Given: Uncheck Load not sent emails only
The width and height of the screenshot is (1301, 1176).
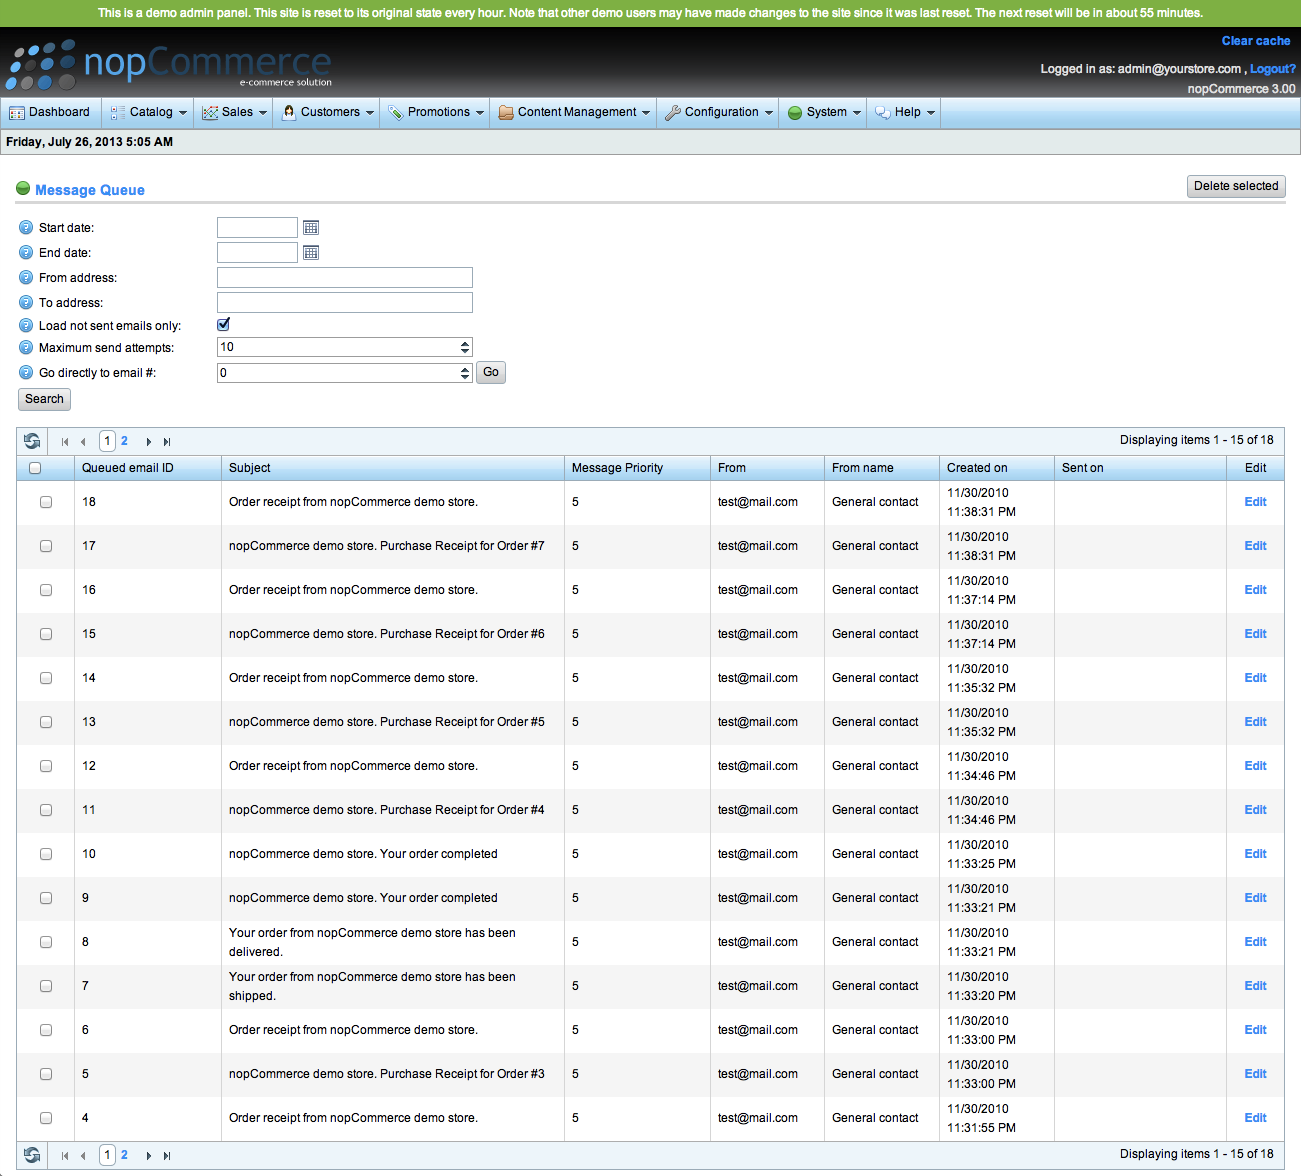Looking at the screenshot, I should [223, 324].
